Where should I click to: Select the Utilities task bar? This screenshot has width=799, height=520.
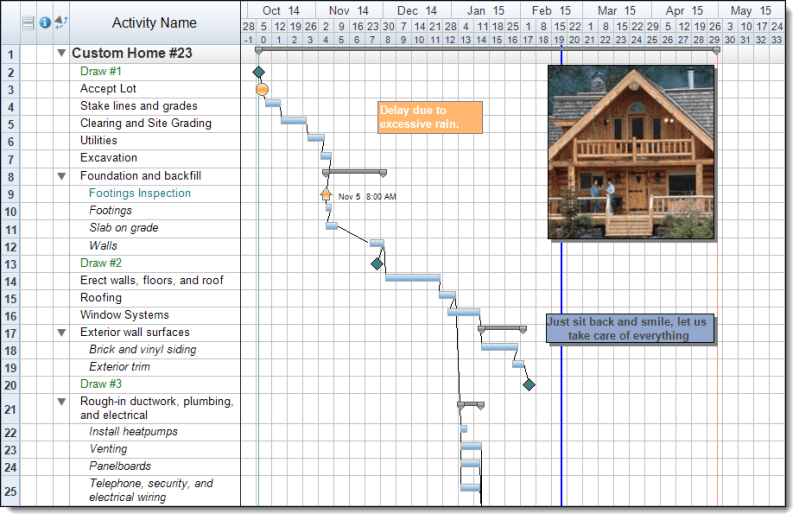coord(316,138)
